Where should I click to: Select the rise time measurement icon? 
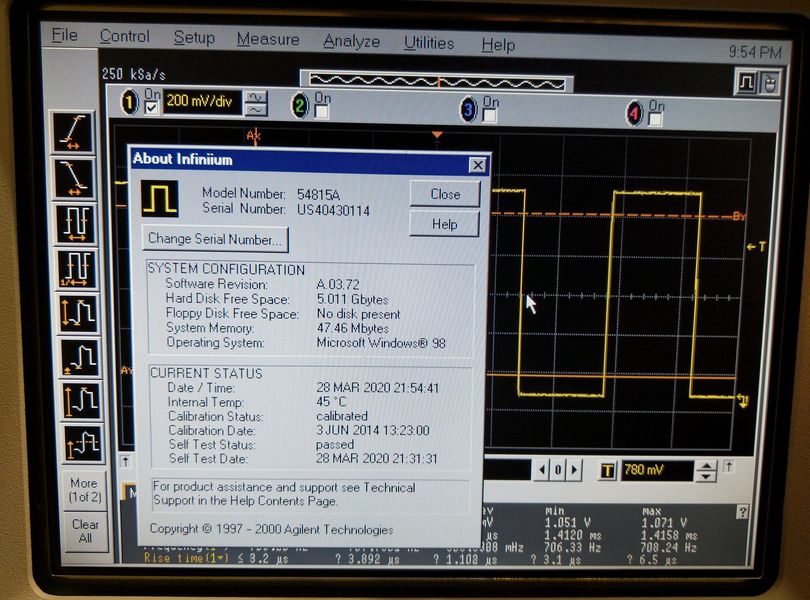click(73, 132)
